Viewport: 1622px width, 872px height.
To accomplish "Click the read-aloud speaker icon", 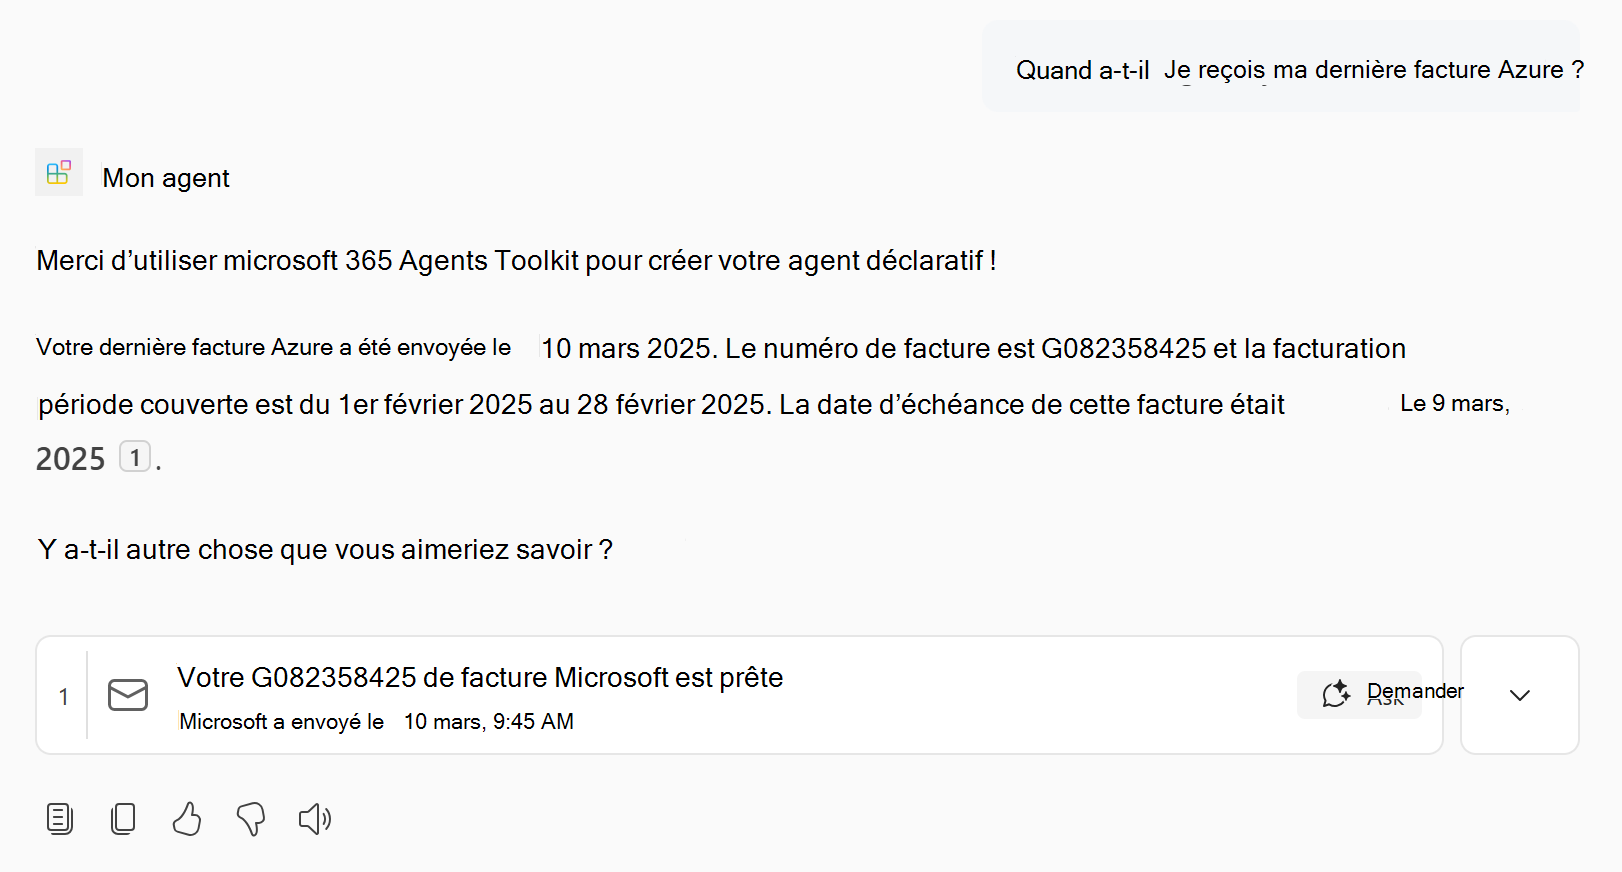I will click(x=313, y=819).
